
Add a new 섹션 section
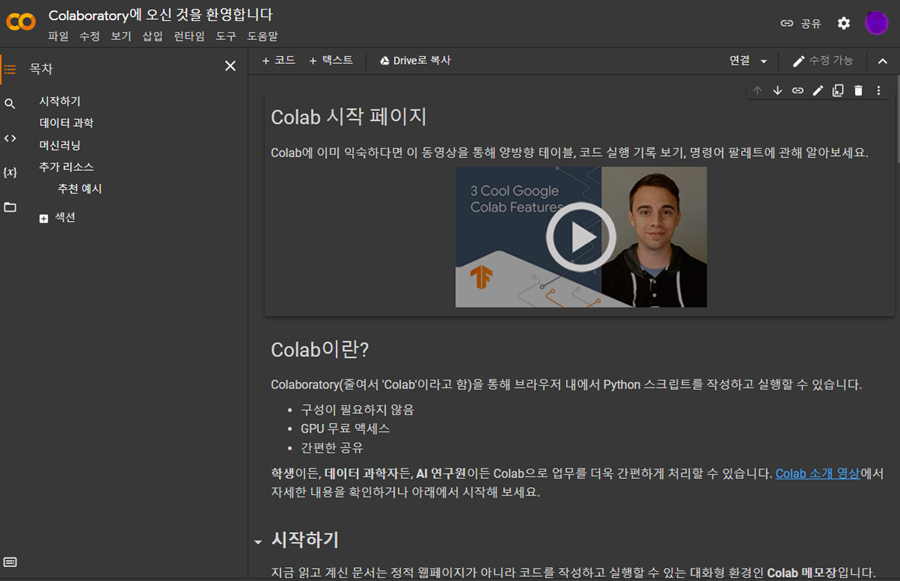click(x=57, y=218)
